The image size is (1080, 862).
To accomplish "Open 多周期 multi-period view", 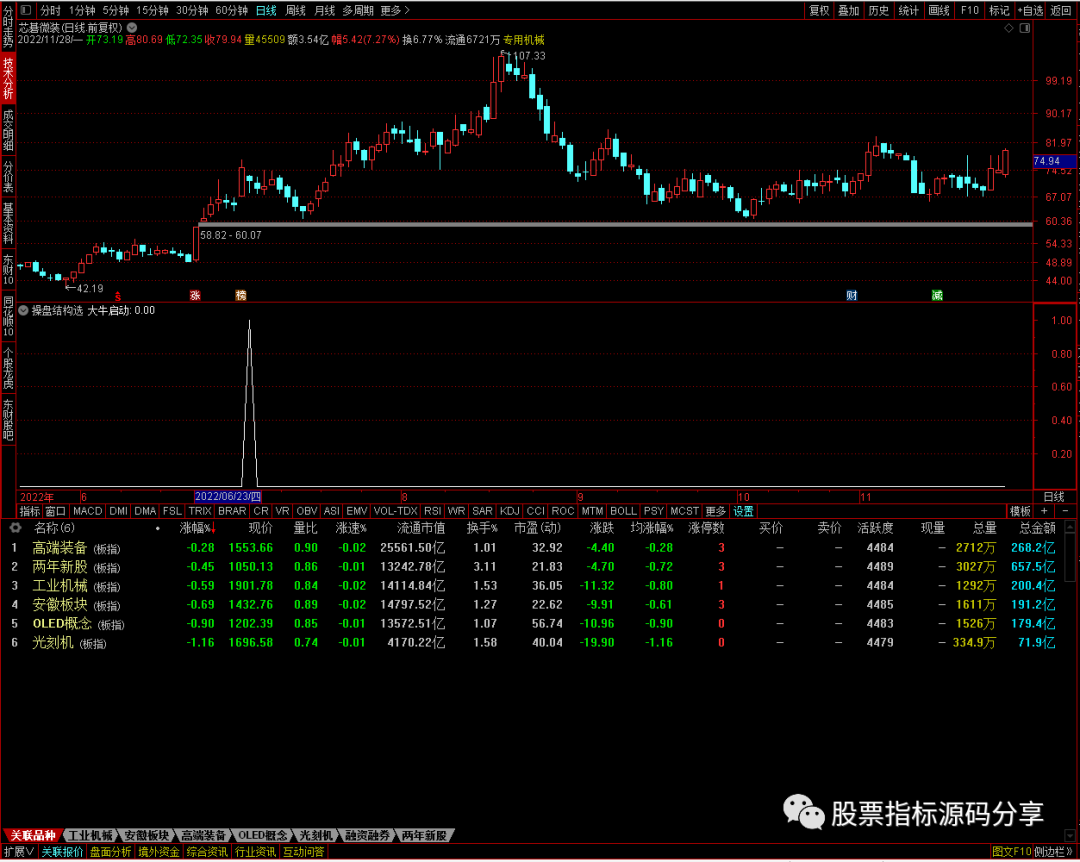I will point(358,10).
